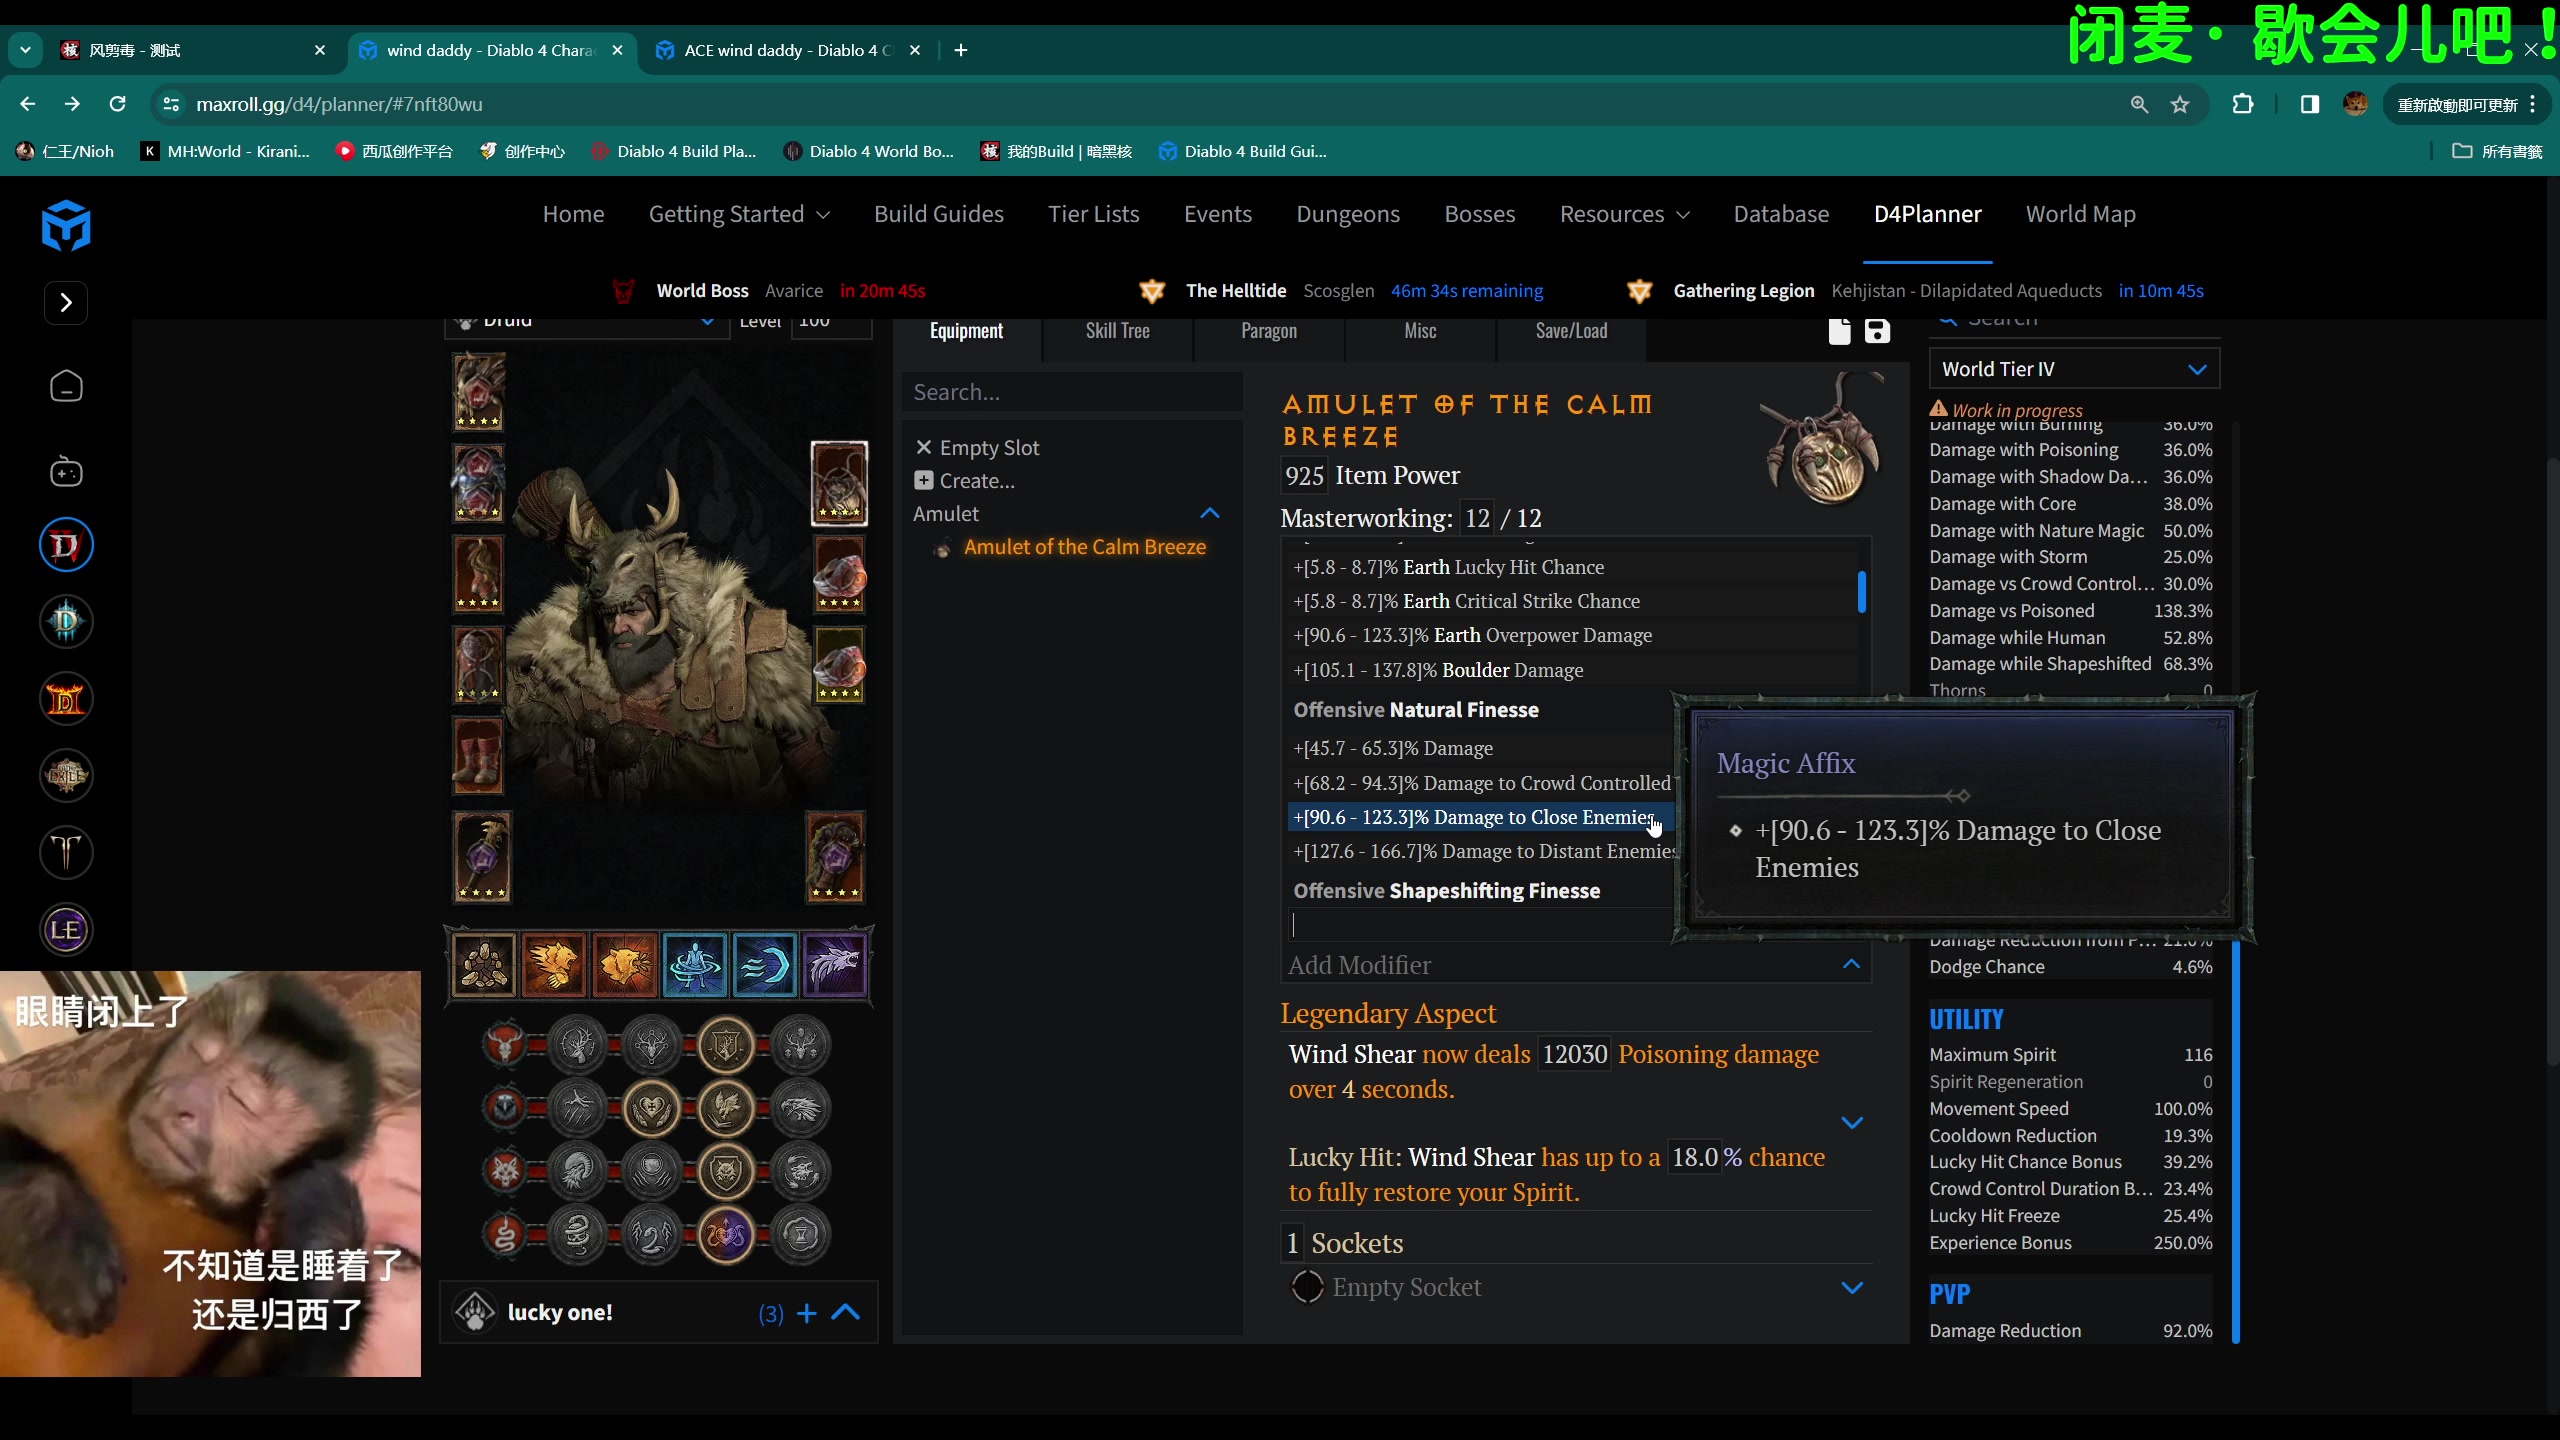Select the main-hand weapon slot bottom left
2560x1440 pixels.
[x=482, y=857]
